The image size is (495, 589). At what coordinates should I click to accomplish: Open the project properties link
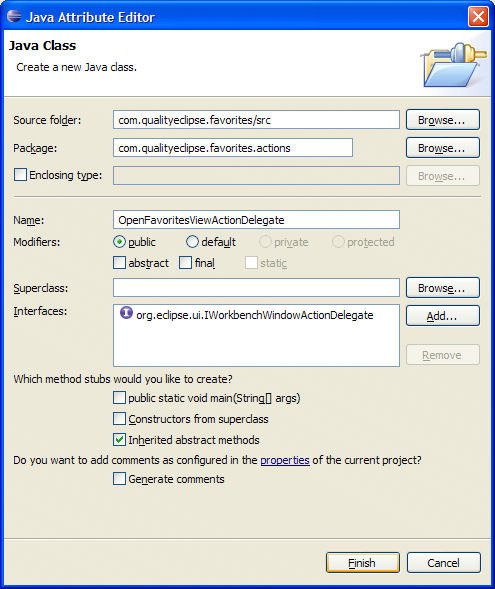coord(285,460)
